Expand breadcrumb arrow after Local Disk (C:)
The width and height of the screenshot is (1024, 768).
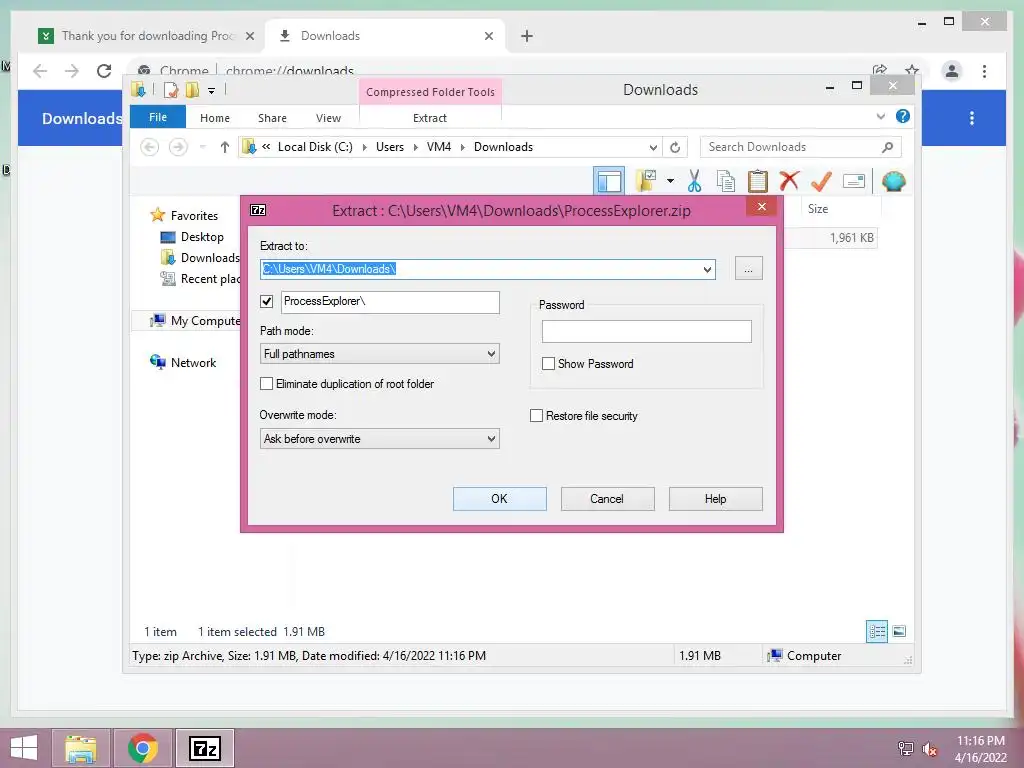(364, 147)
